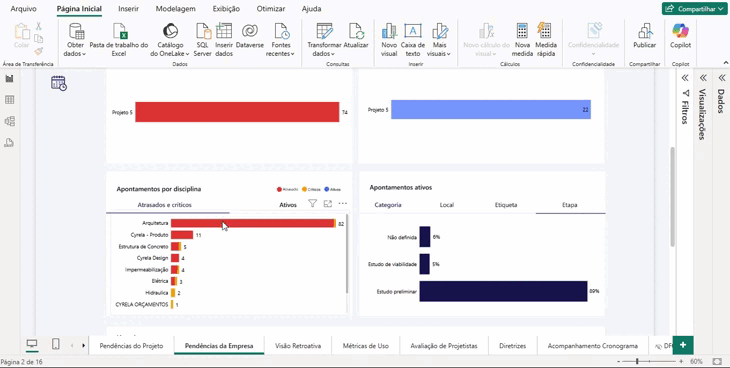Click the red Arquitetura bar
The height and width of the screenshot is (368, 730).
(x=252, y=224)
